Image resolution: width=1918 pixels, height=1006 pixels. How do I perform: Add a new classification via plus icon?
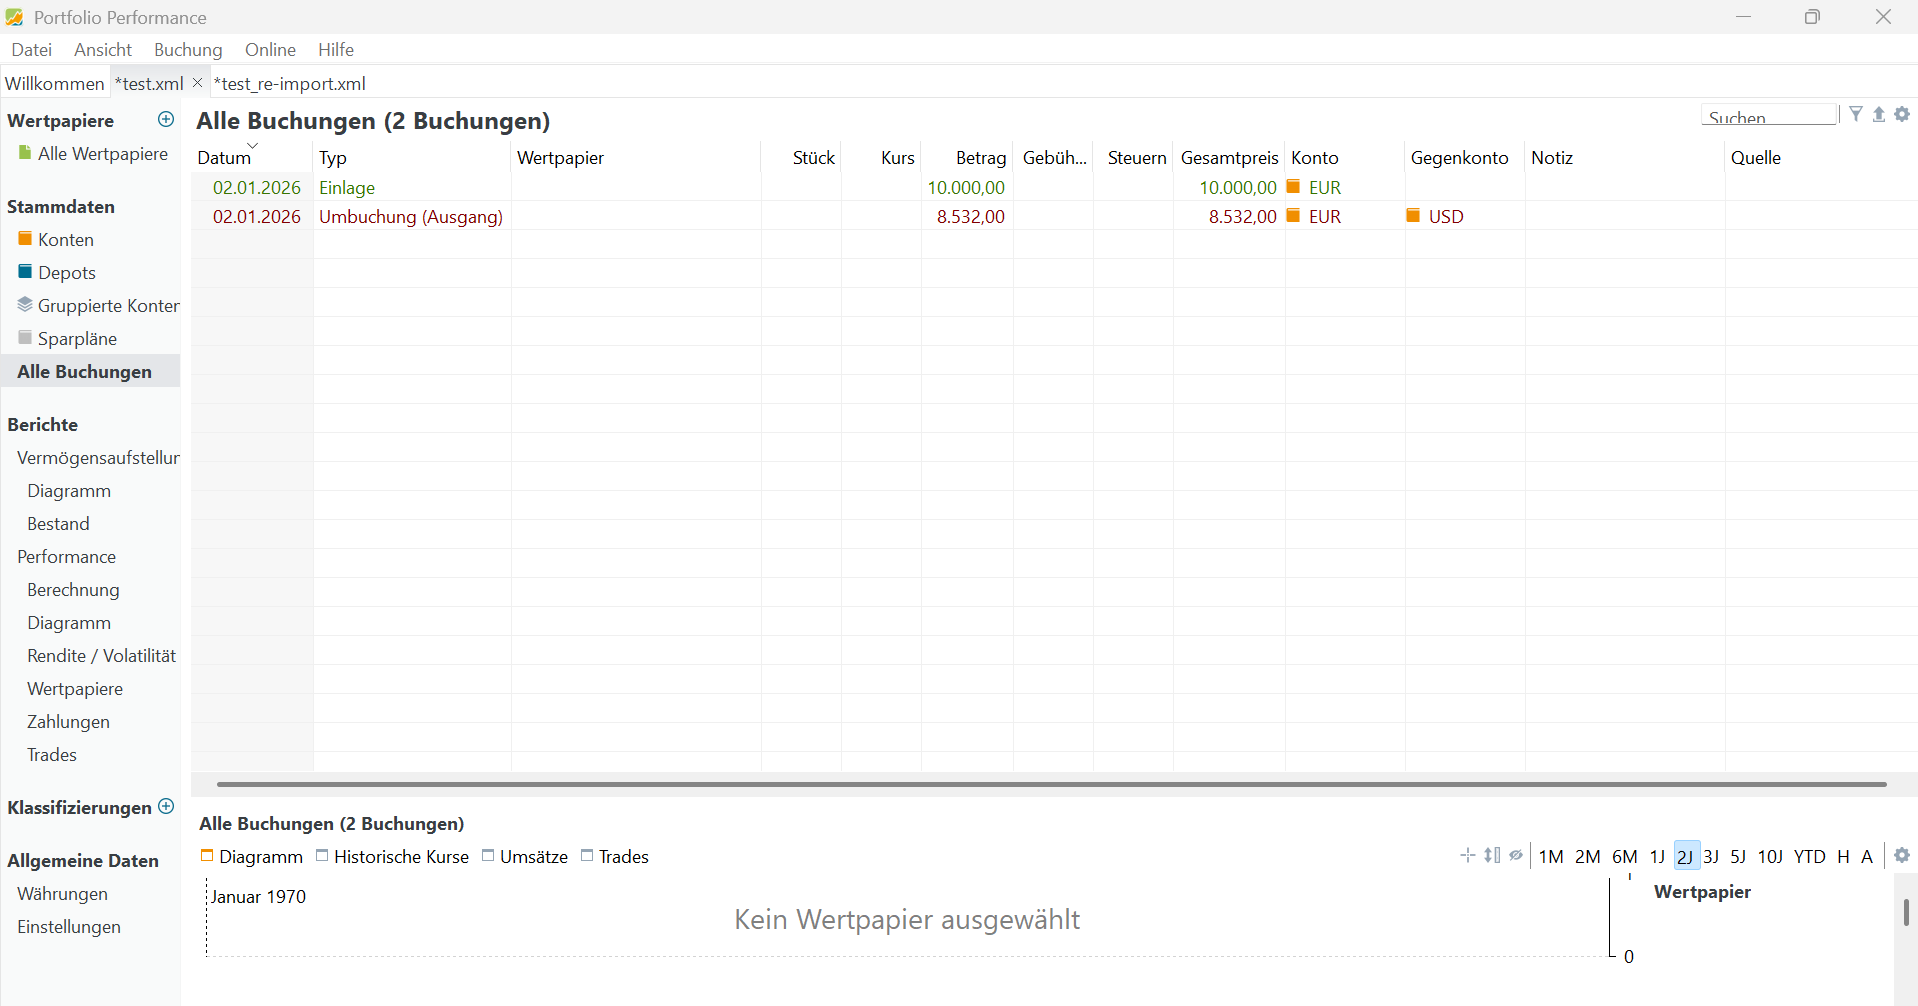[x=166, y=806]
